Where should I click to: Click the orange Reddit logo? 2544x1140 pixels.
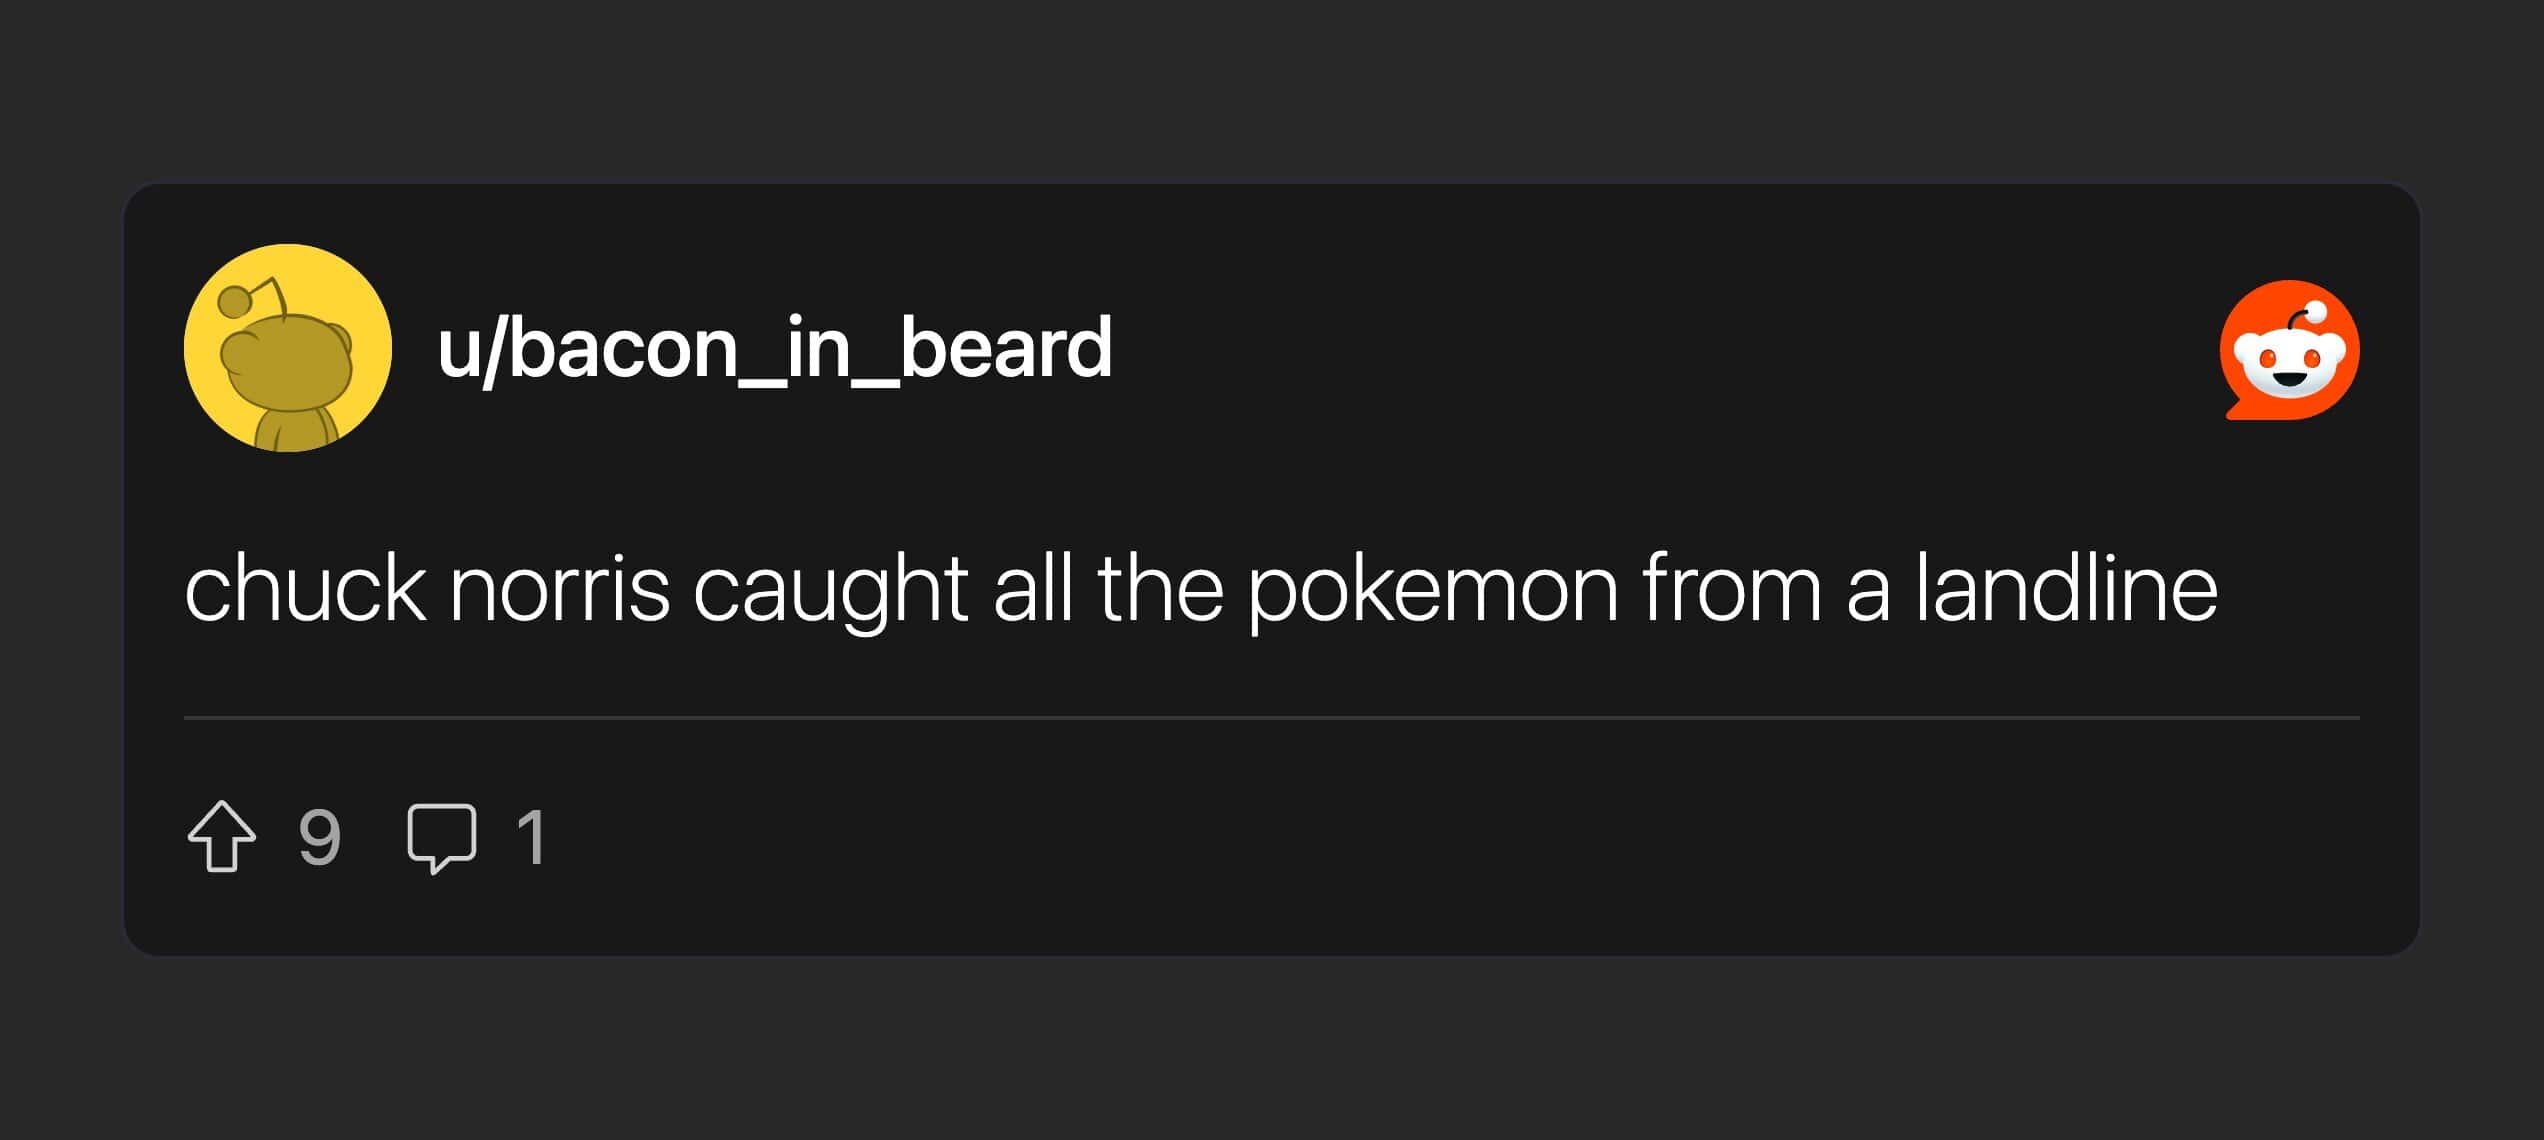(2289, 349)
